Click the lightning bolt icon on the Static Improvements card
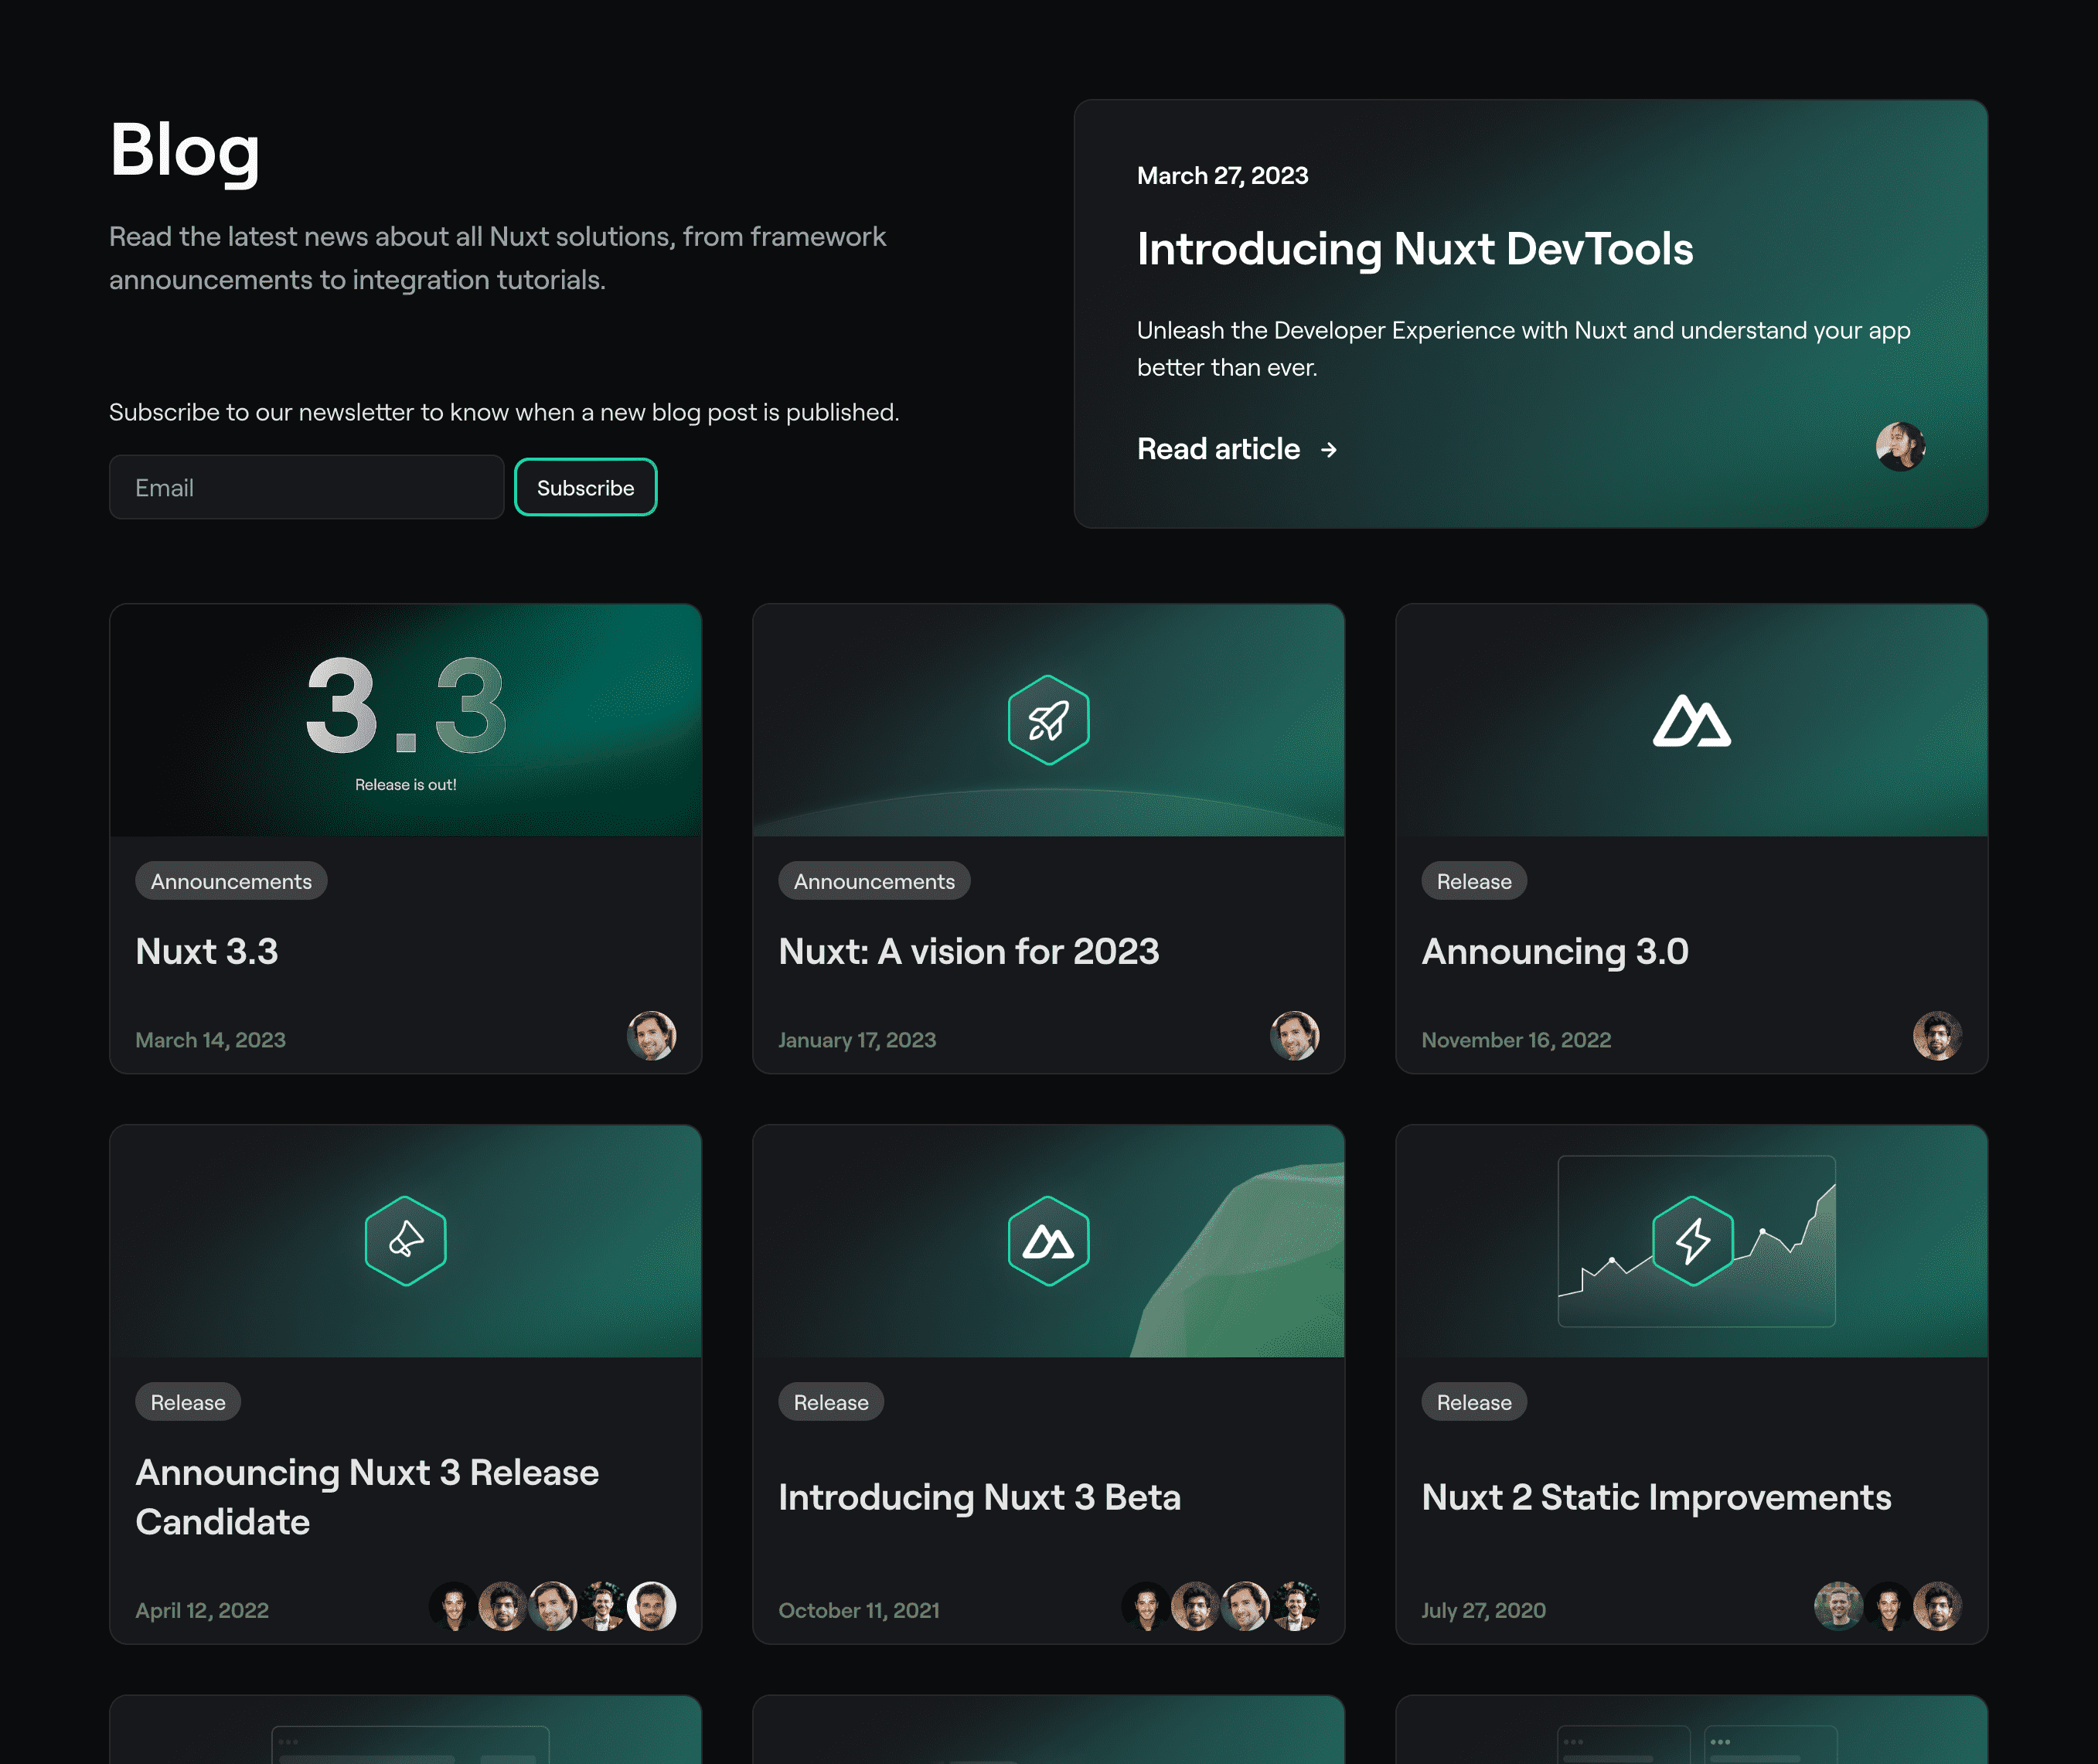This screenshot has height=1764, width=2098. 1692,1241
